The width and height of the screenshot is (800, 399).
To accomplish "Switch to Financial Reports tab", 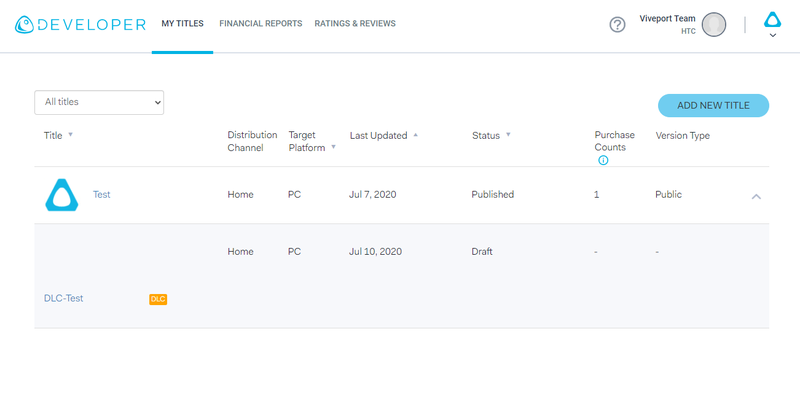I will coord(261,23).
